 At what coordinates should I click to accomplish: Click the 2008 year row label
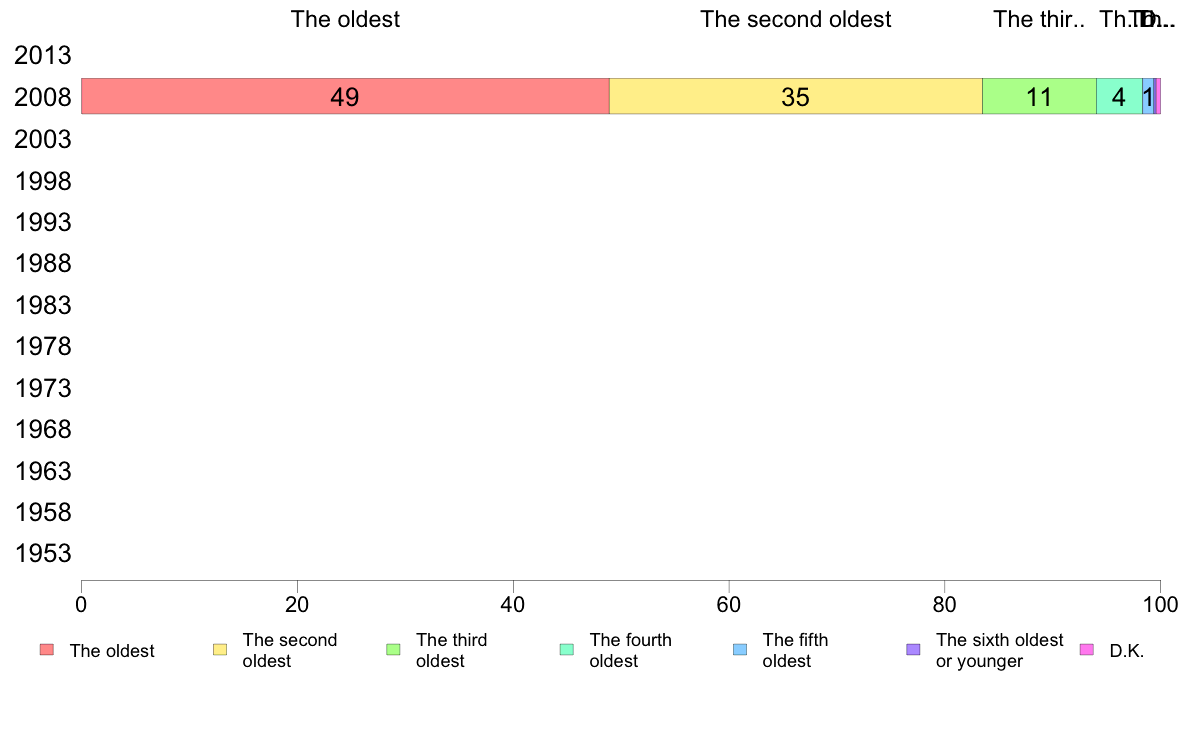[x=43, y=97]
